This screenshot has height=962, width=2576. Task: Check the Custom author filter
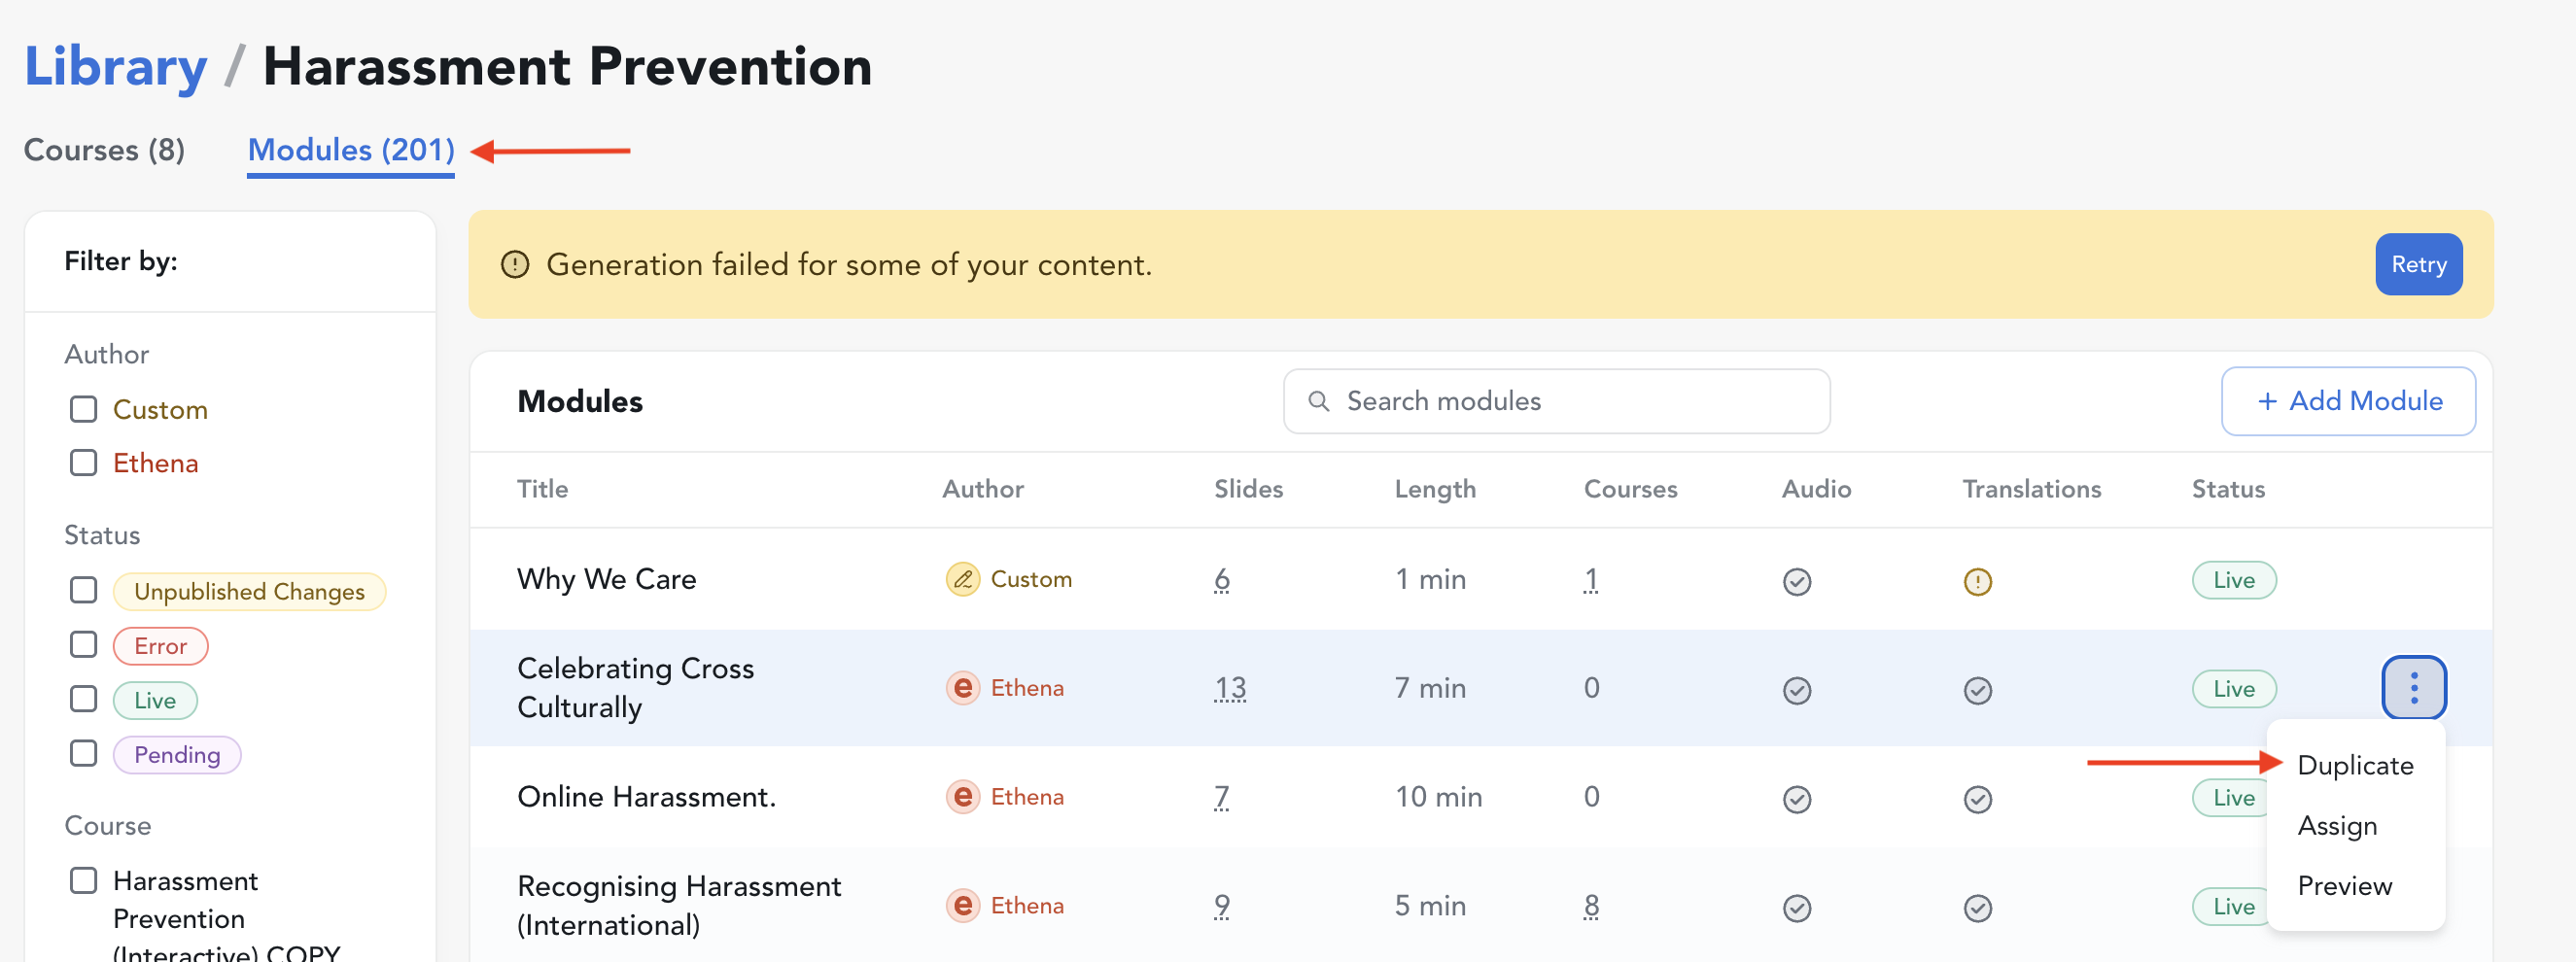click(x=84, y=409)
